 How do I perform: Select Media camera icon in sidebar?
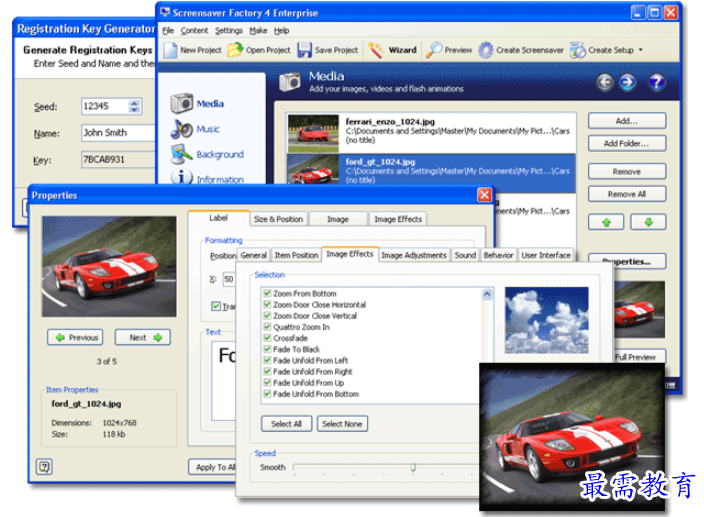pyautogui.click(x=181, y=103)
